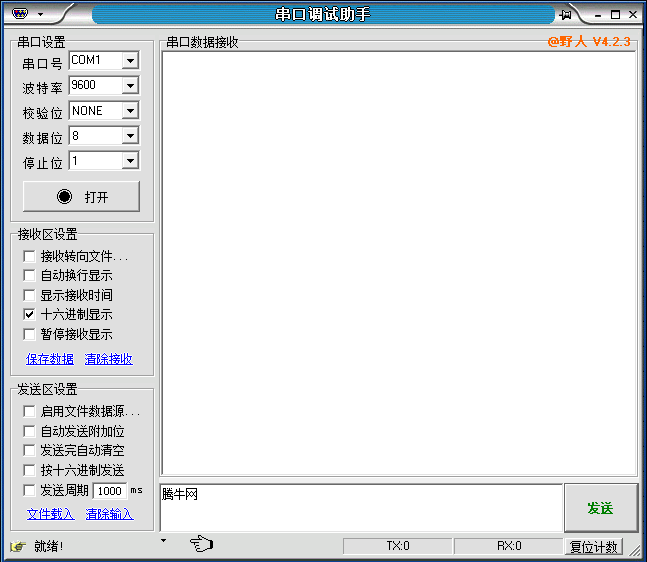Close the serial debug assistant window
The width and height of the screenshot is (647, 562).
pos(633,15)
